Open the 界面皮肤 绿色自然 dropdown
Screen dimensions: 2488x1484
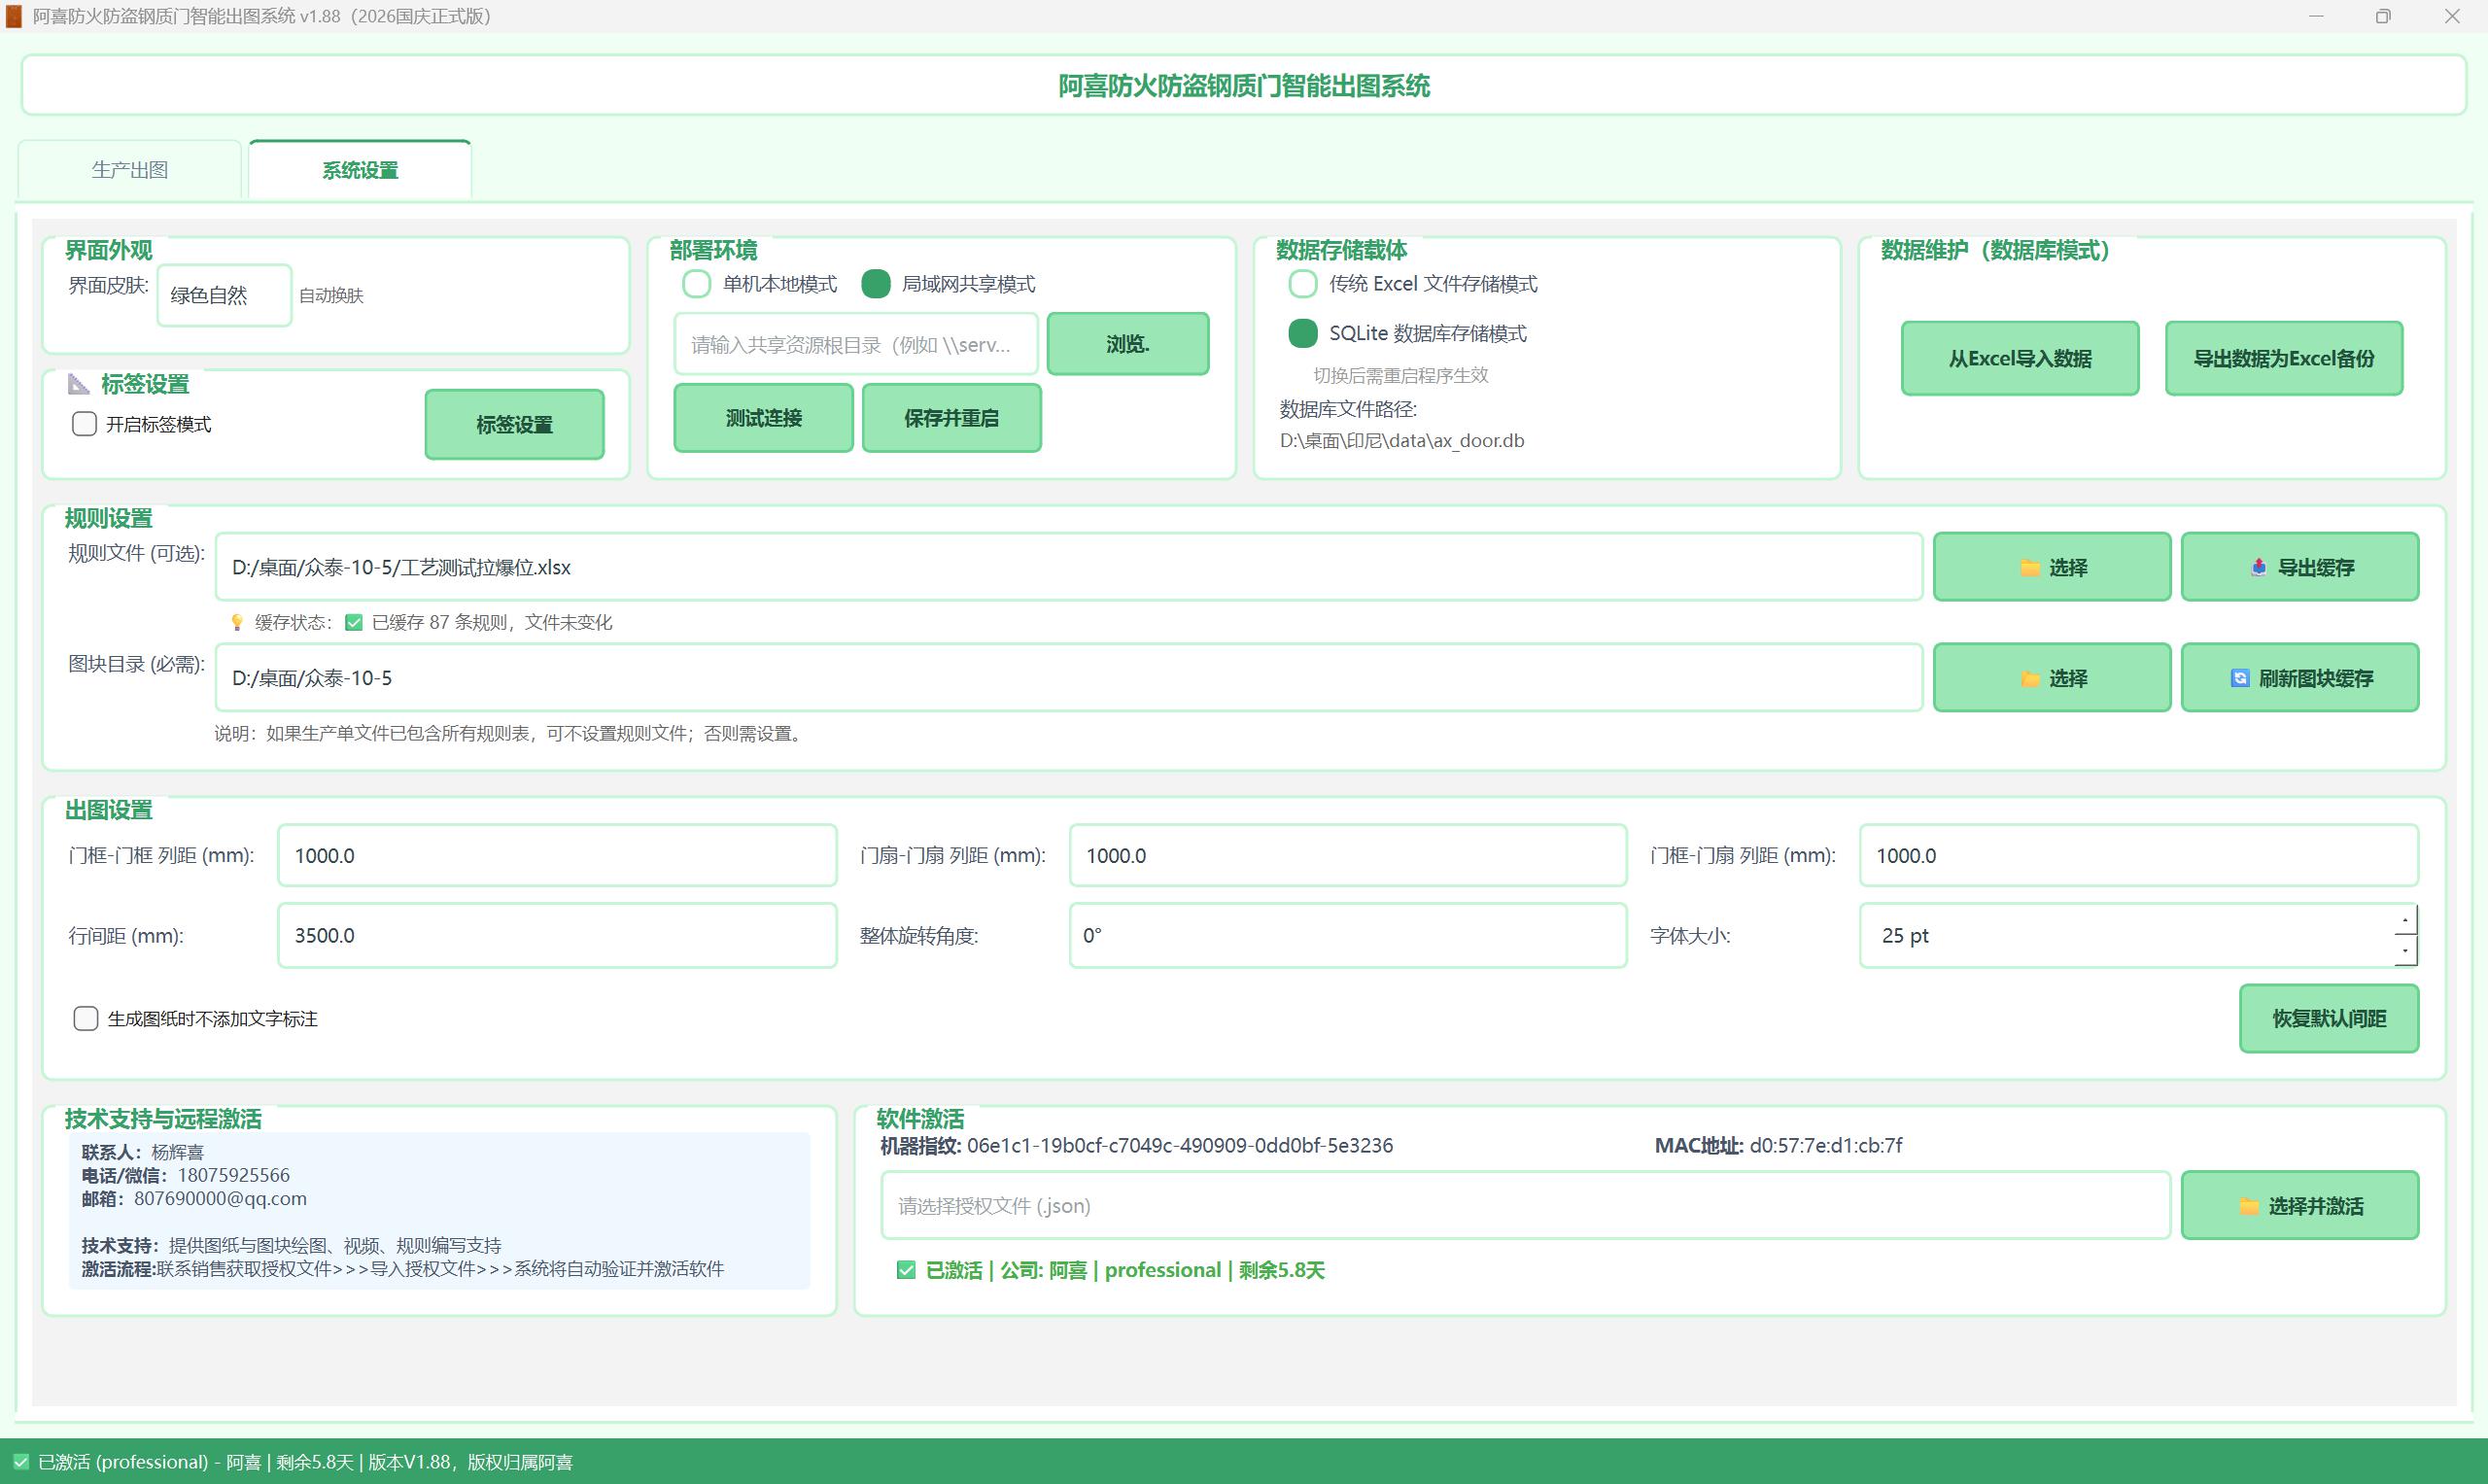(224, 295)
